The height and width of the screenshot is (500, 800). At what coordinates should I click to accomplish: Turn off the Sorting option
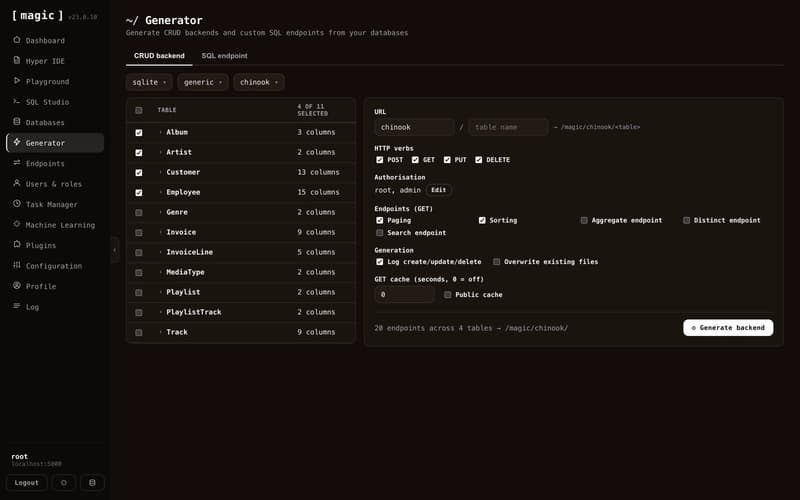tap(482, 220)
